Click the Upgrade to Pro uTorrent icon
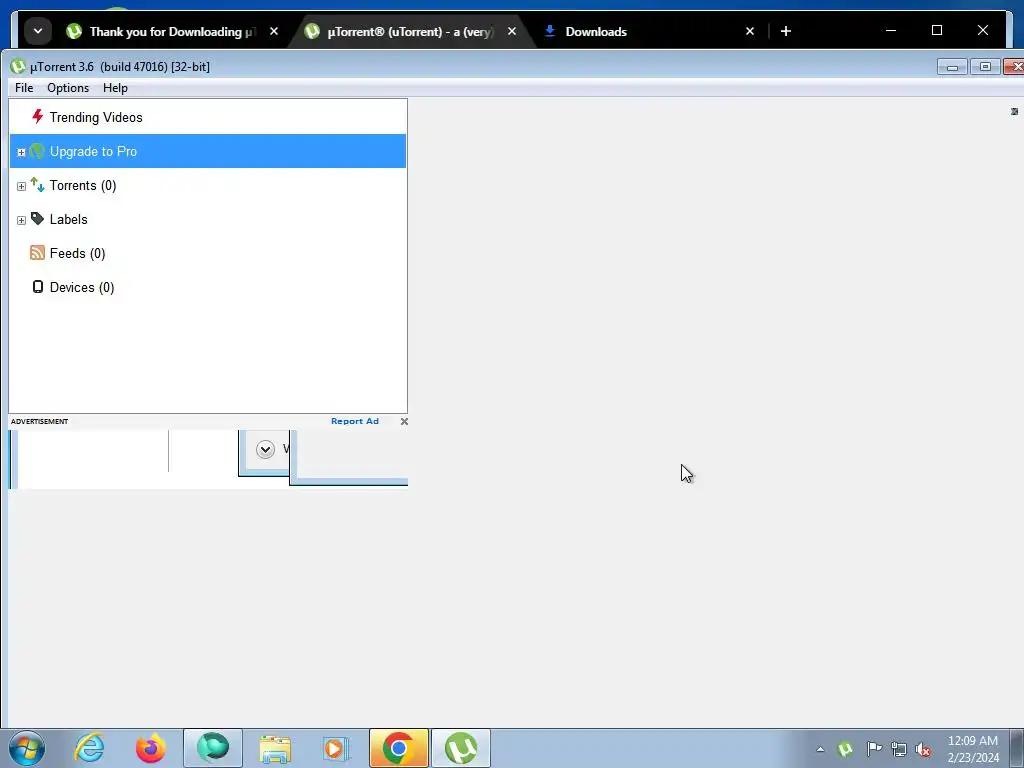1024x768 pixels. 37,152
